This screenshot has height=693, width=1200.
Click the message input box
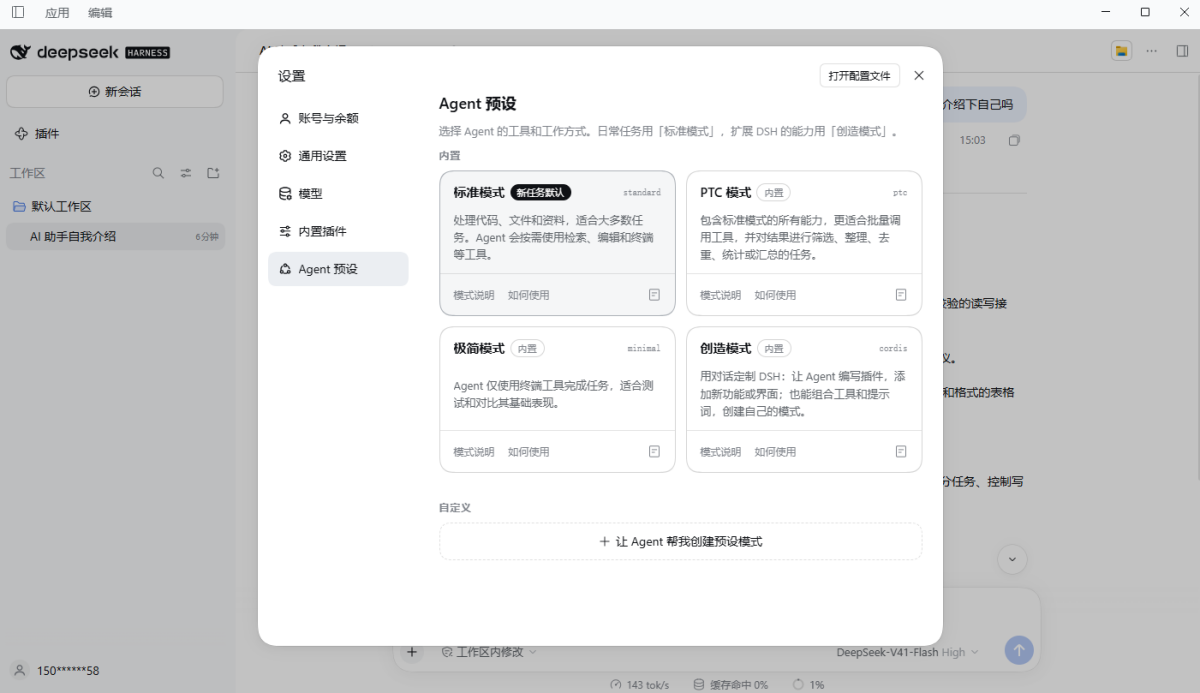[716, 615]
